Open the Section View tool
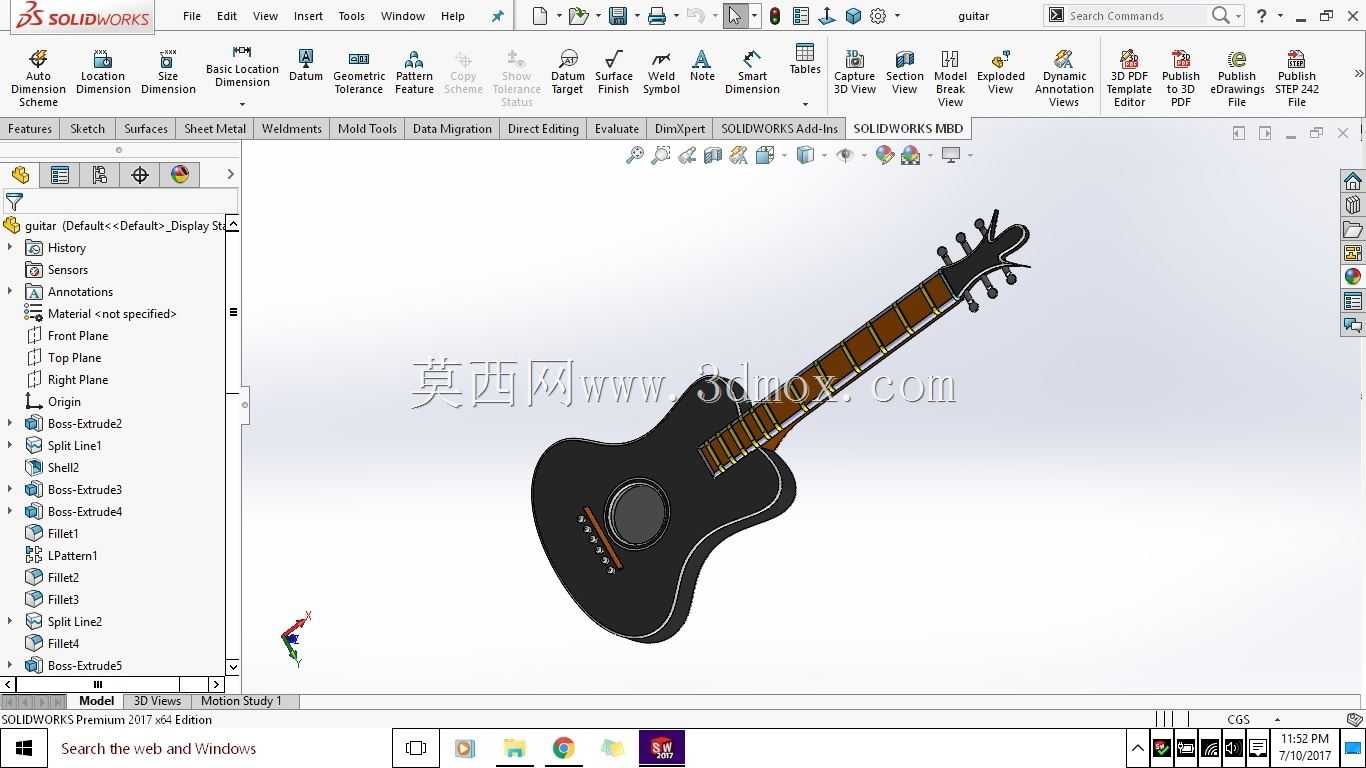This screenshot has height=768, width=1366. tap(904, 72)
